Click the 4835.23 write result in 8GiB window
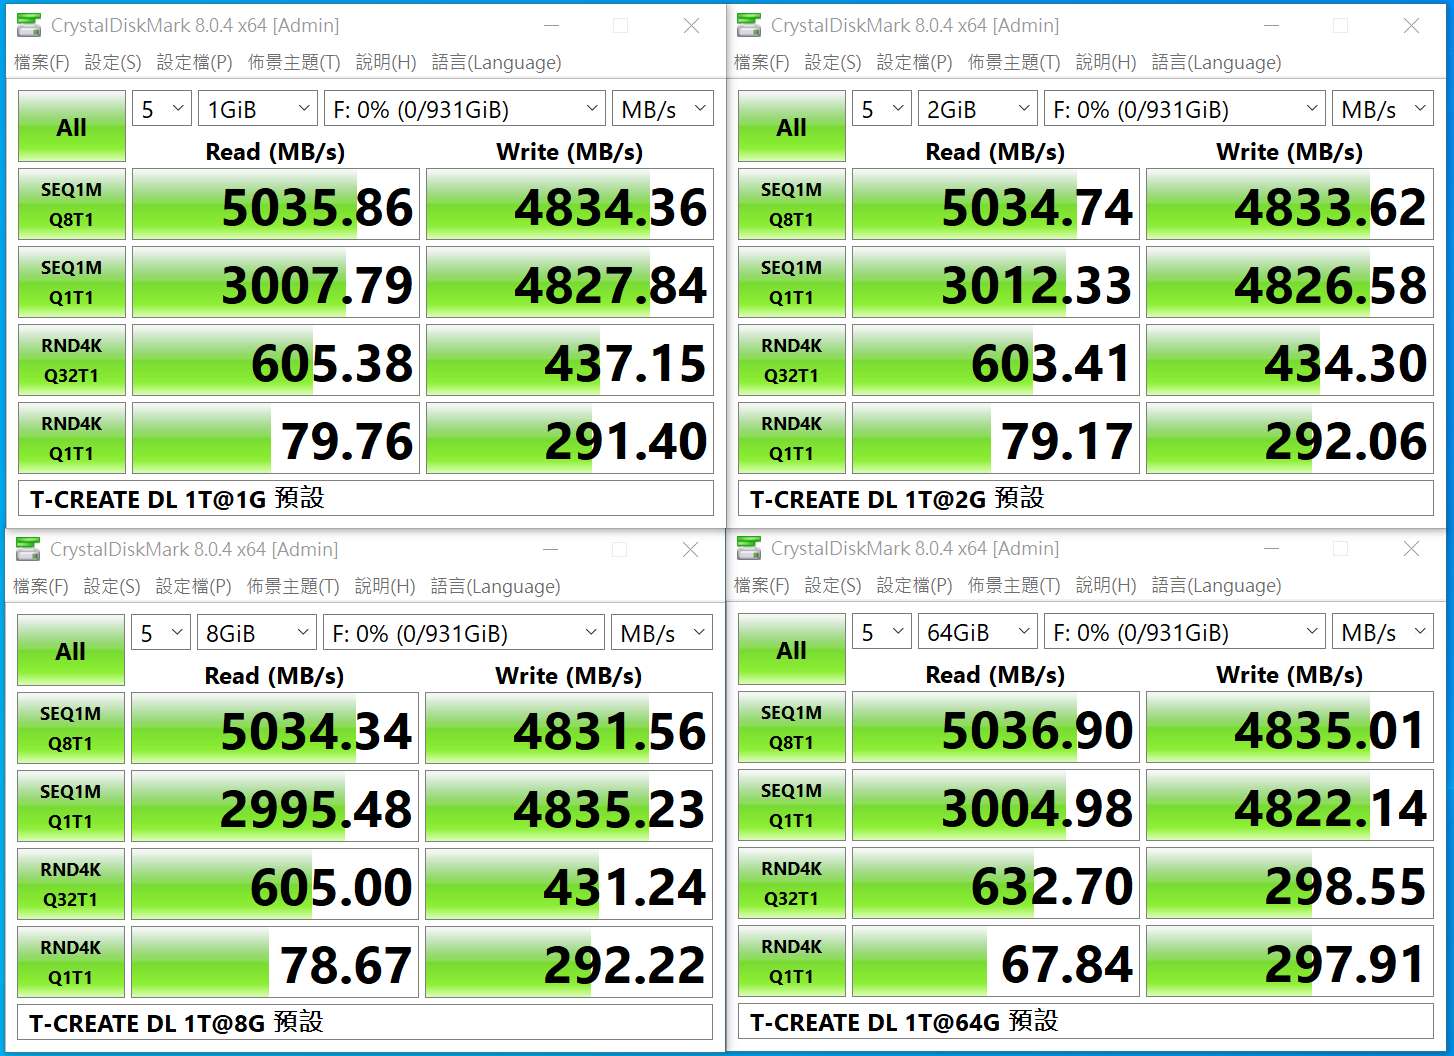 [569, 807]
